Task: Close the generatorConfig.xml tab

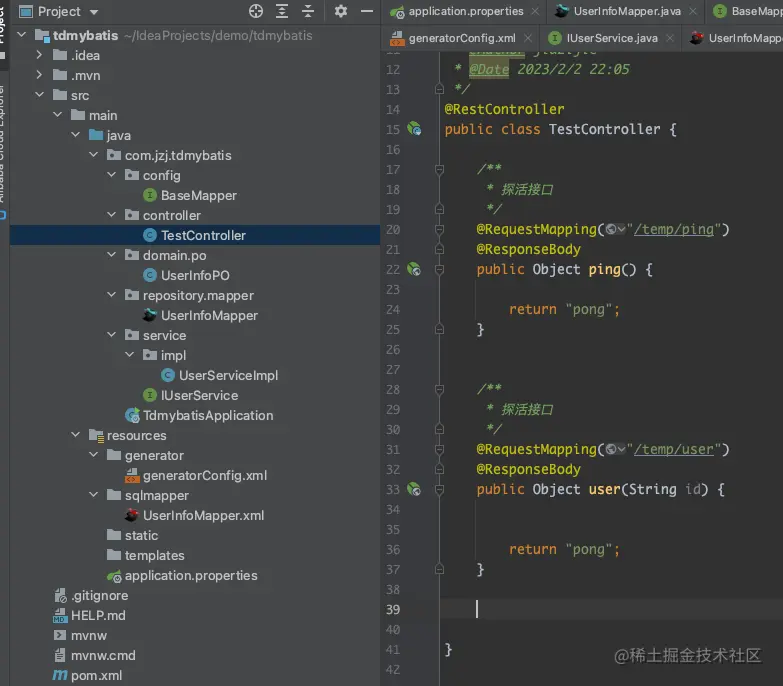Action: coord(527,38)
